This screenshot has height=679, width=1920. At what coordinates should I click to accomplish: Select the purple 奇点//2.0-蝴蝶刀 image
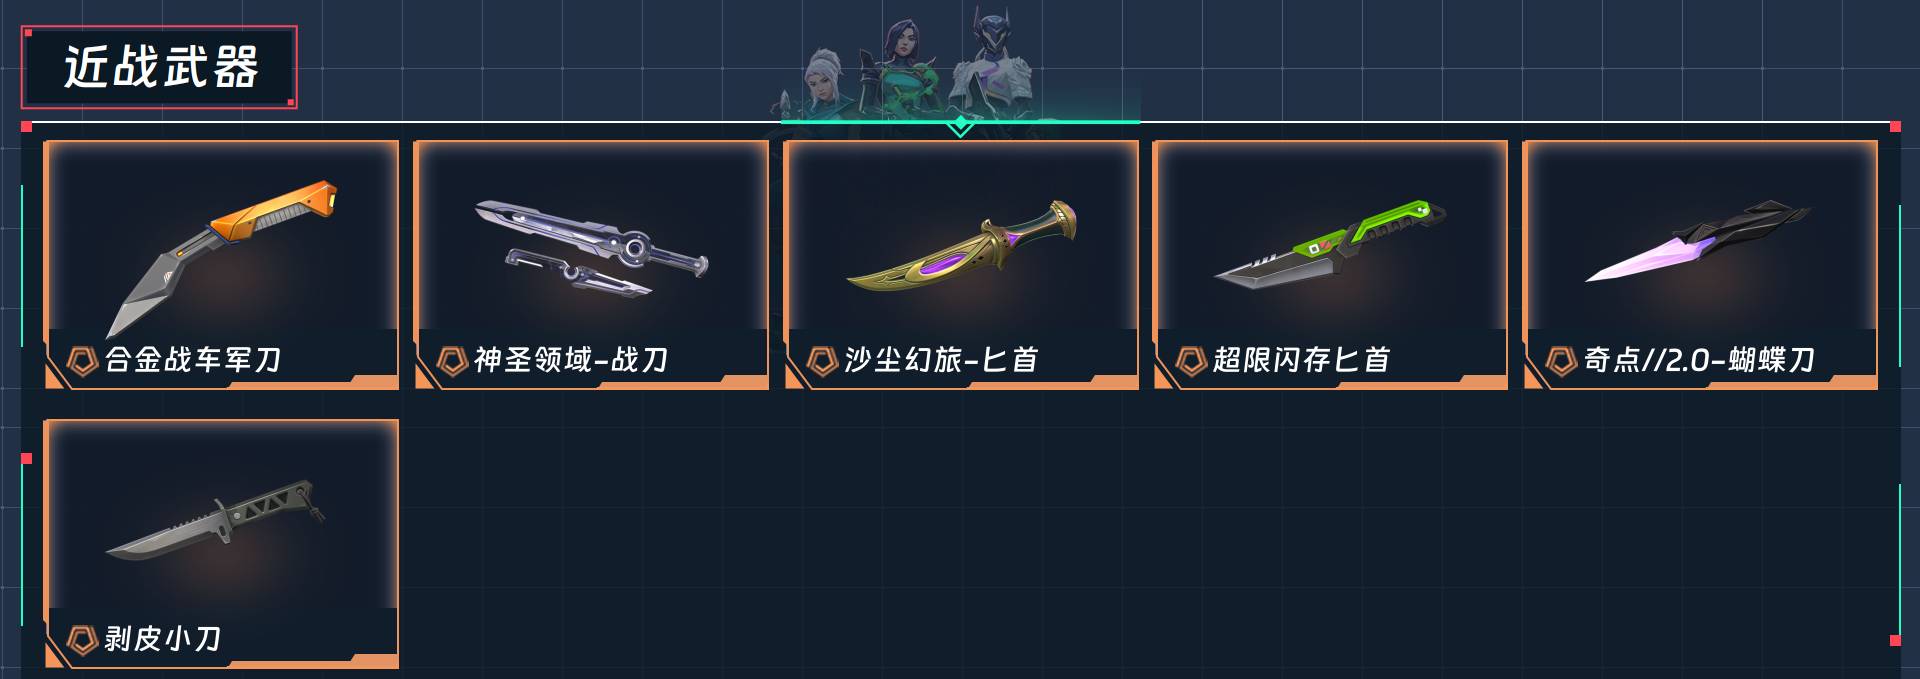pyautogui.click(x=1698, y=241)
